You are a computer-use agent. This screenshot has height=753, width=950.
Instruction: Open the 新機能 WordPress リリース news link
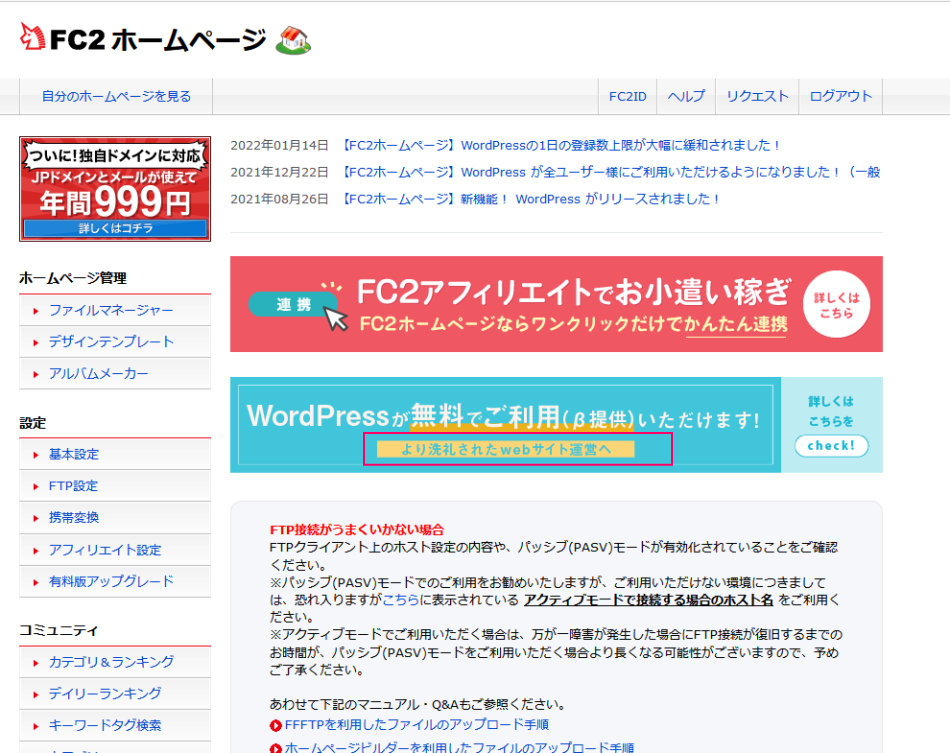[x=528, y=199]
